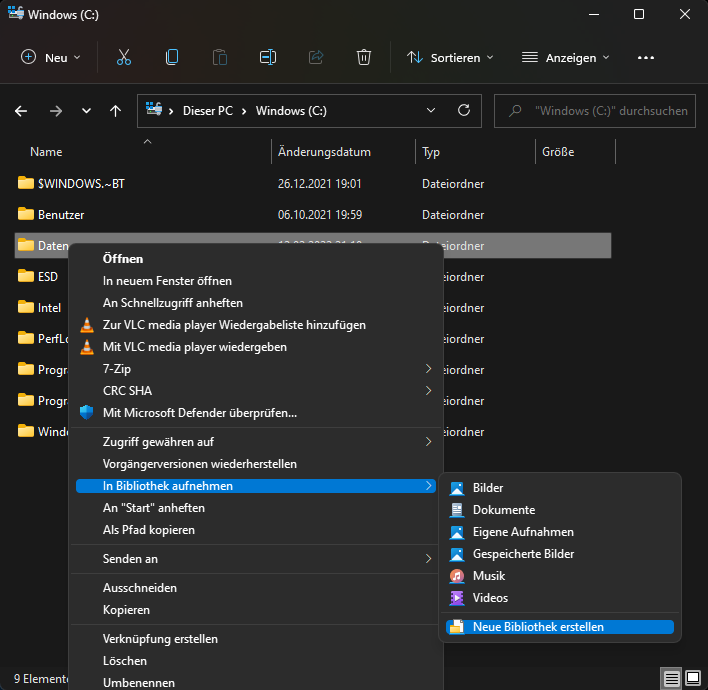Switch to large icons view in status bar
The image size is (708, 690).
pyautogui.click(x=693, y=678)
